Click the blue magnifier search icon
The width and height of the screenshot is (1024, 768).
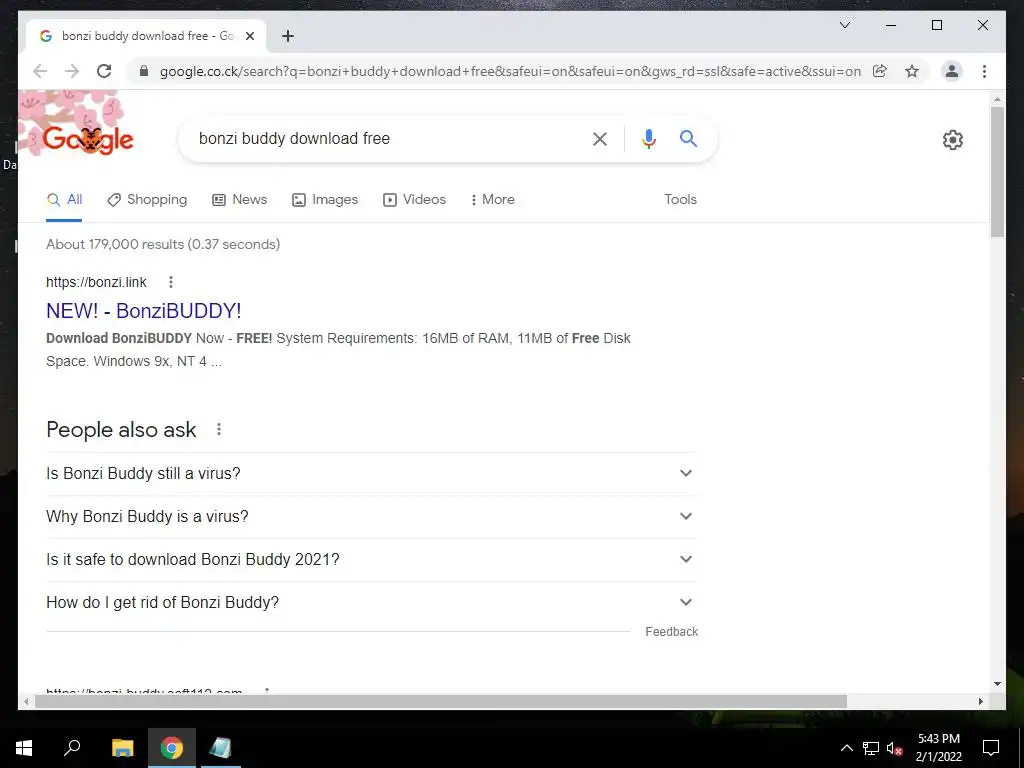[688, 138]
